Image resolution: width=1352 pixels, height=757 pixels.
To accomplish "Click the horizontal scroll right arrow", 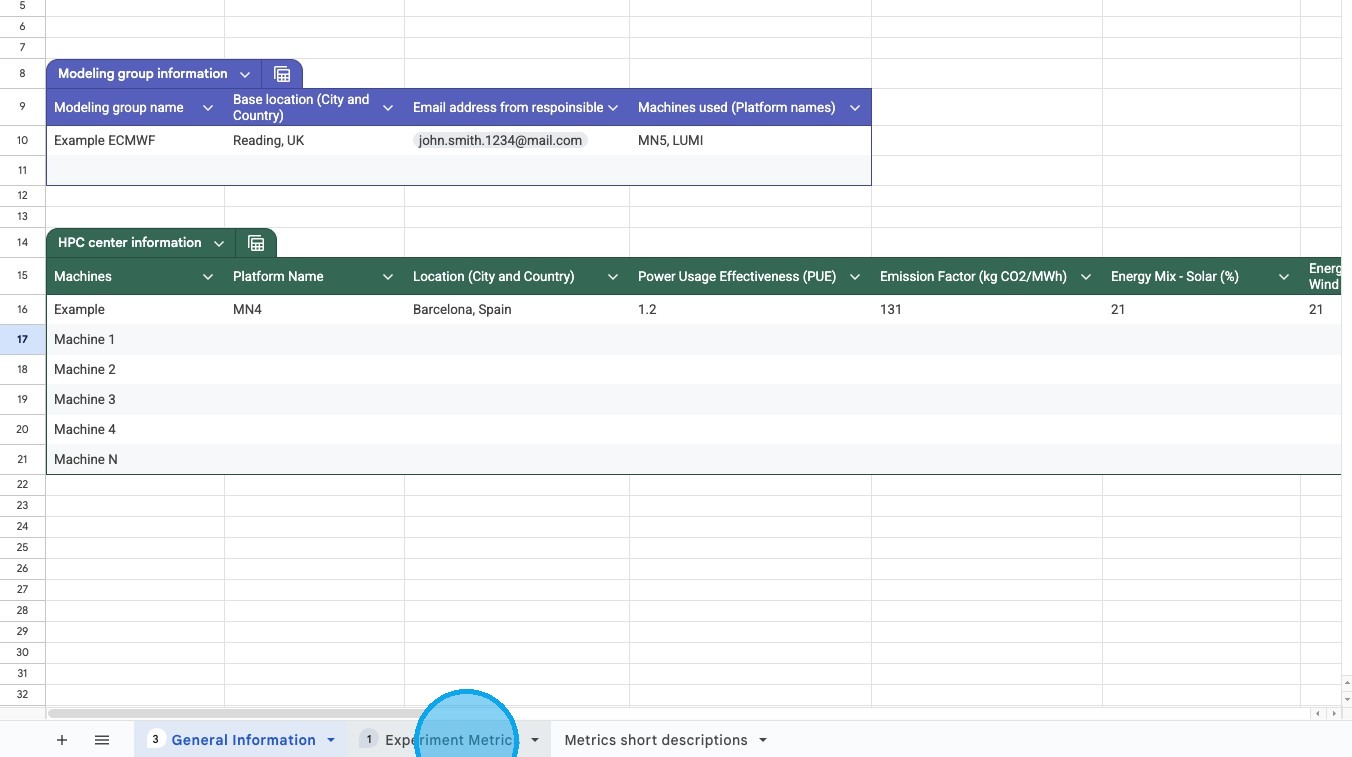I will click(1333, 713).
